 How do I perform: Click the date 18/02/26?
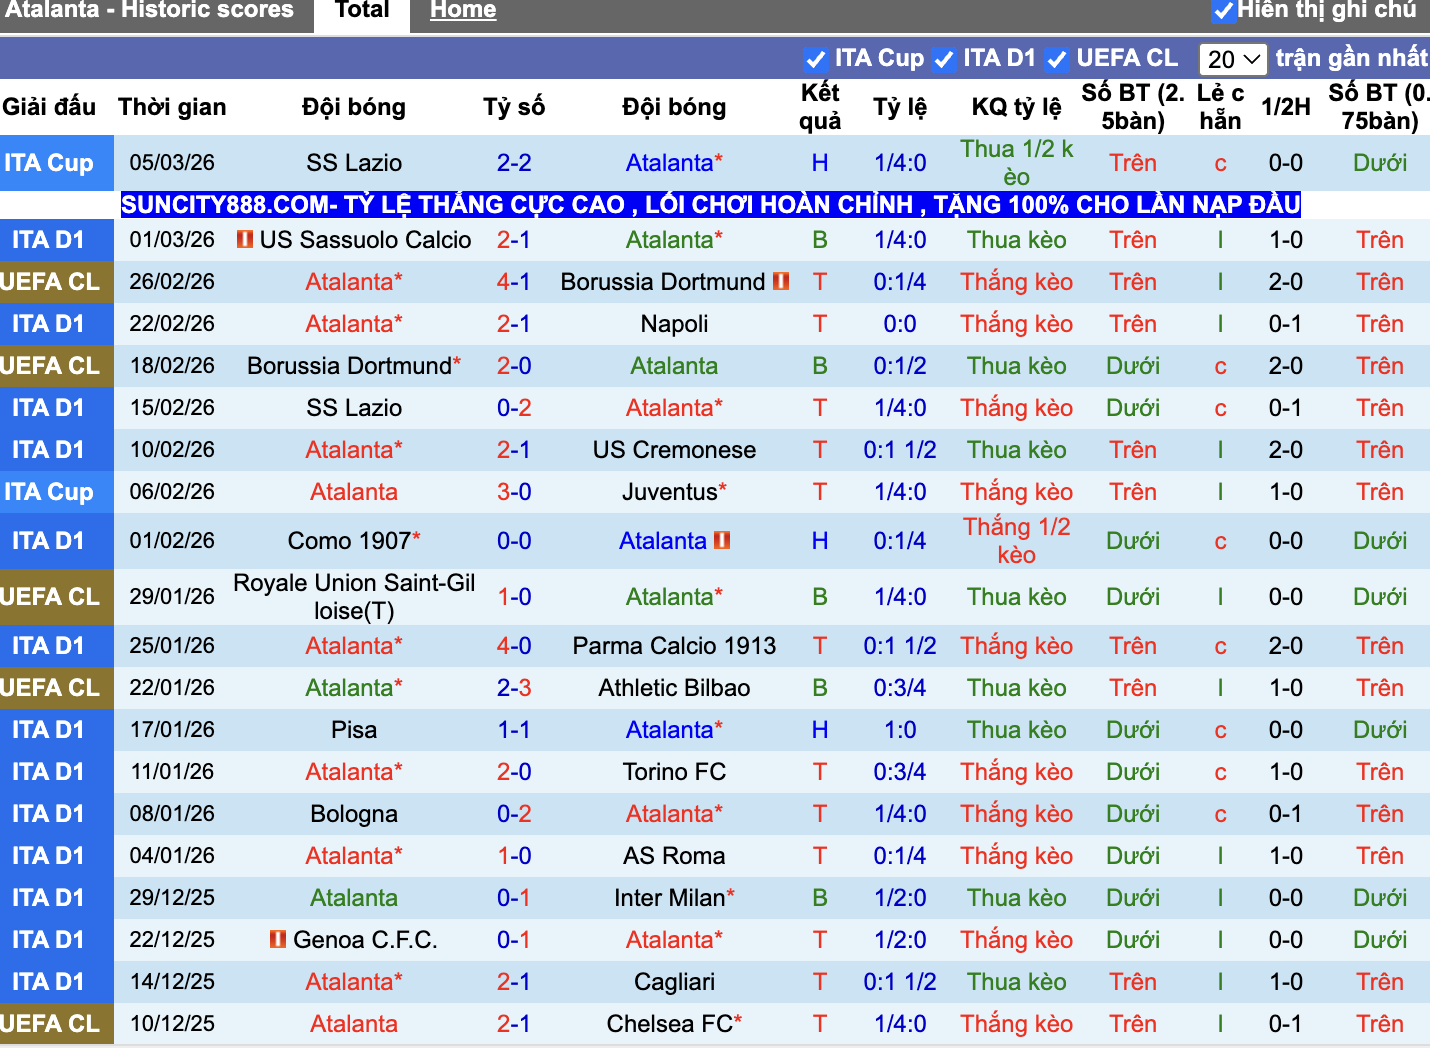[x=172, y=366]
